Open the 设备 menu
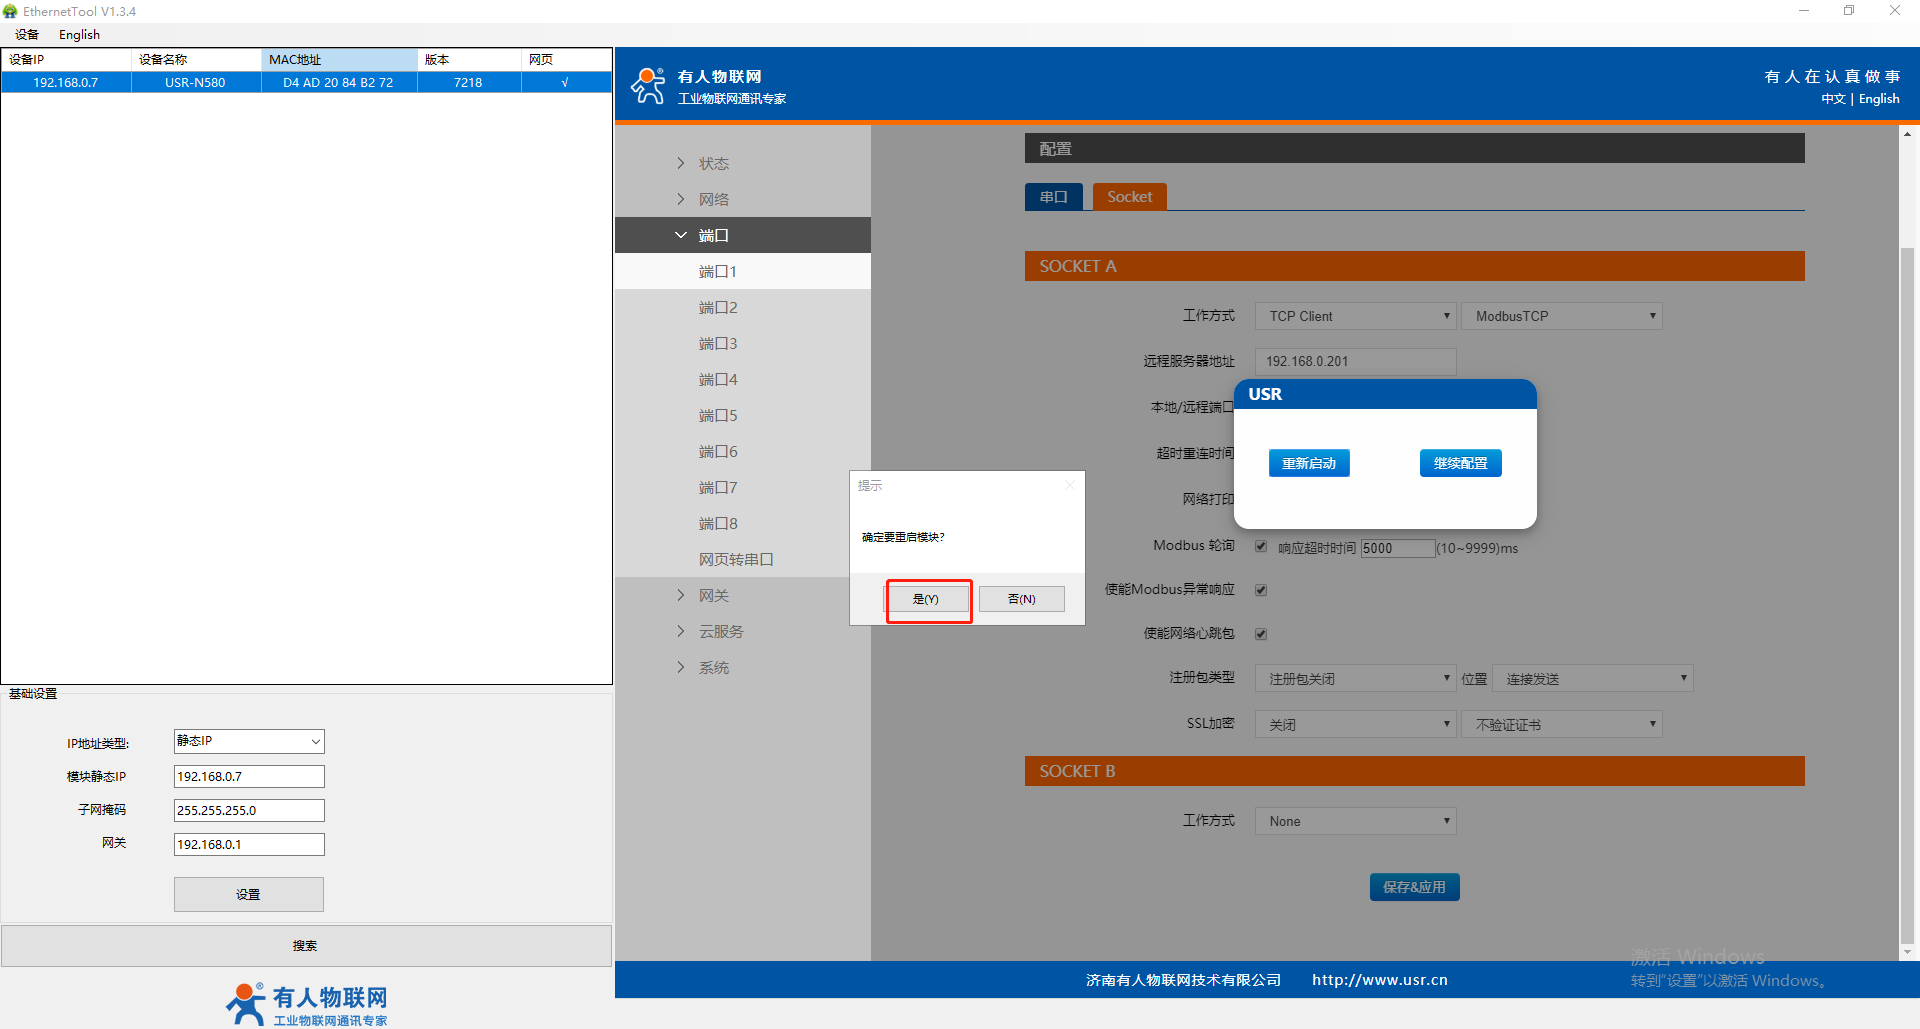This screenshot has width=1920, height=1029. pyautogui.click(x=27, y=34)
